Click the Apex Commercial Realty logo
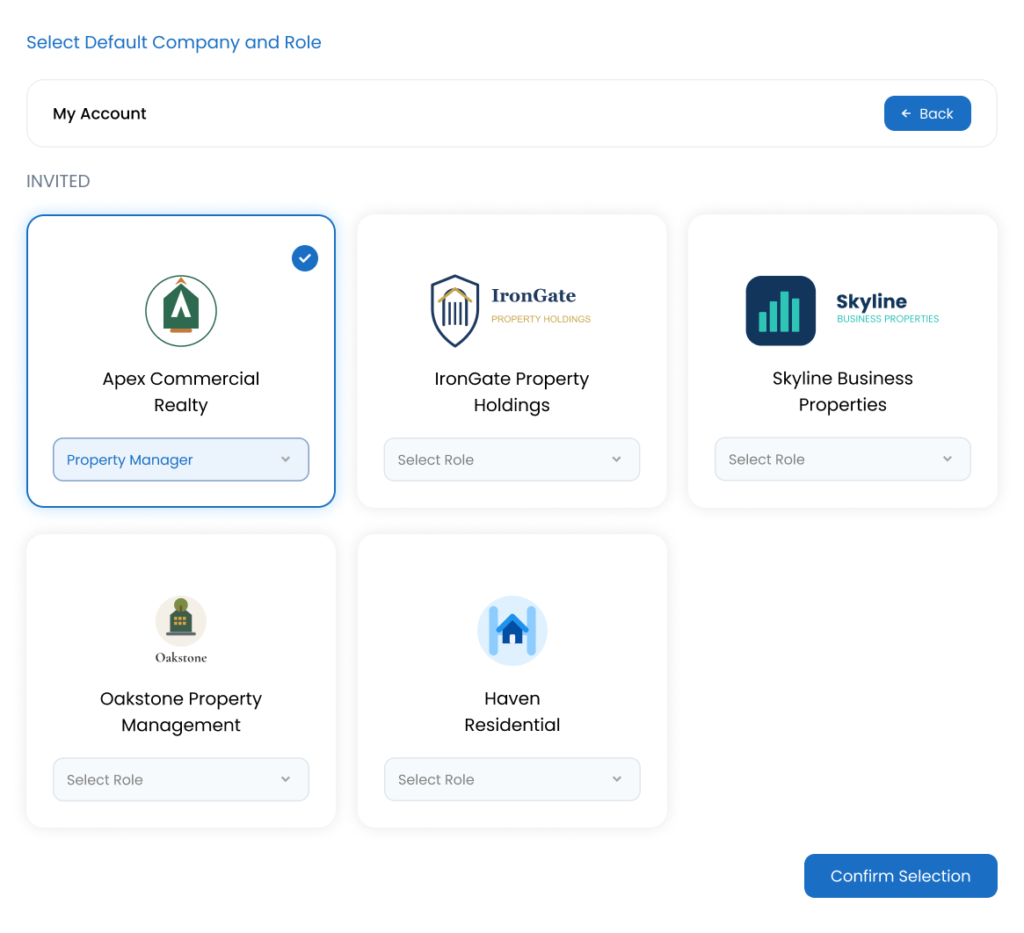1024x933 pixels. click(181, 311)
